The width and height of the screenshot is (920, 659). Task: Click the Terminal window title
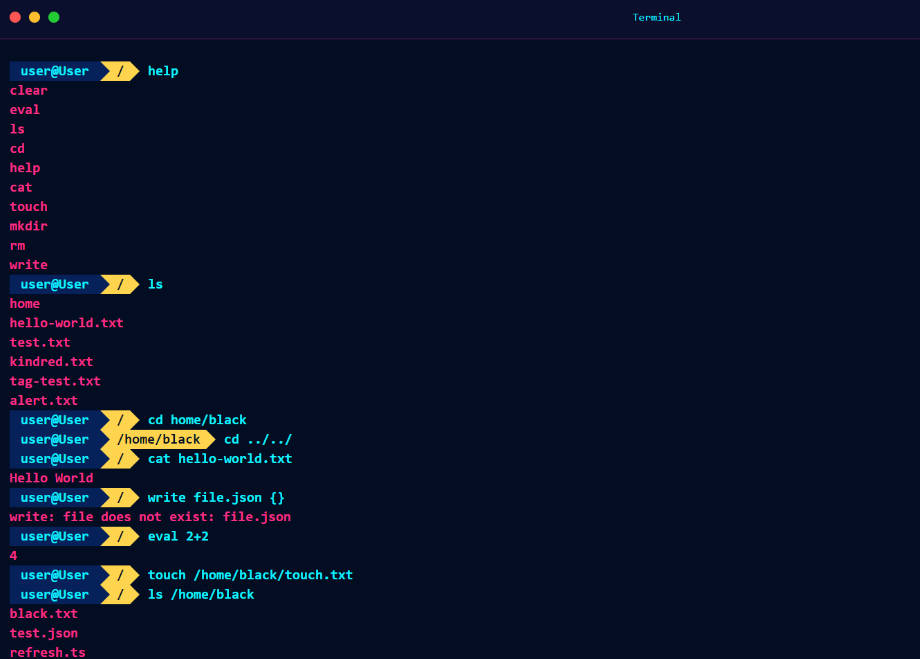[x=656, y=17]
